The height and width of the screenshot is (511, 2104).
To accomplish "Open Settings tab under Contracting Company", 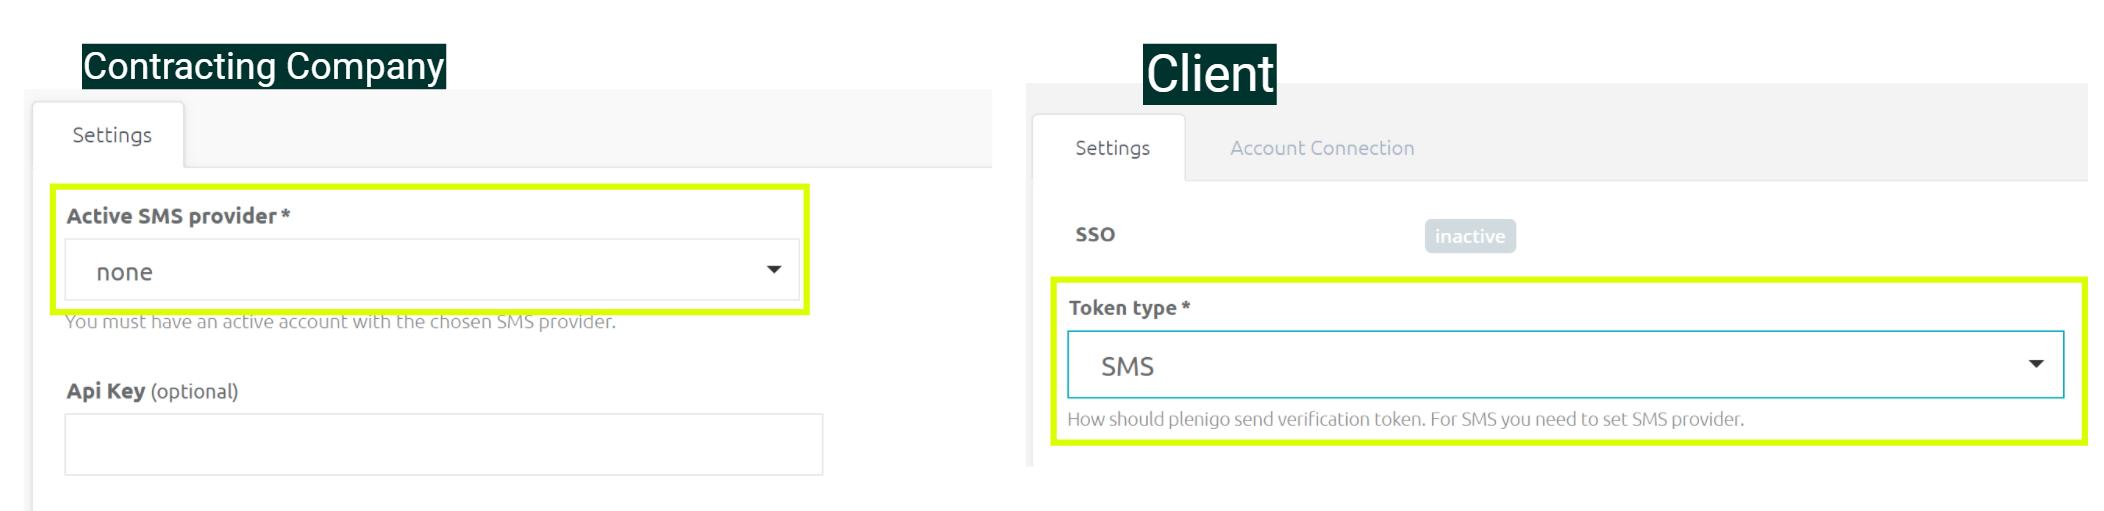I will [x=111, y=135].
